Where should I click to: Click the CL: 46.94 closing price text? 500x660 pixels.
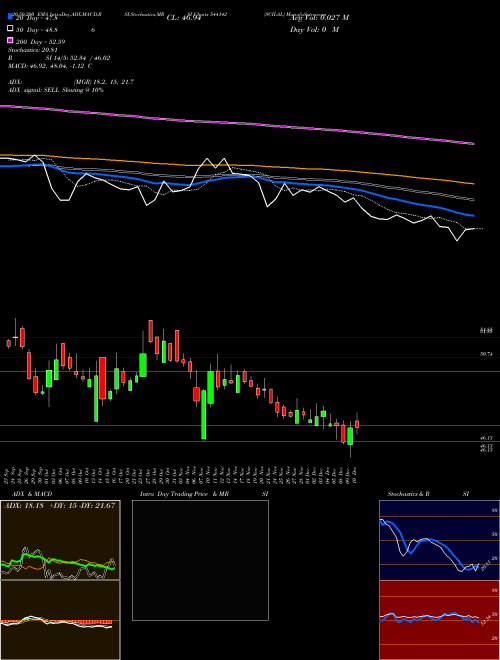coord(184,18)
